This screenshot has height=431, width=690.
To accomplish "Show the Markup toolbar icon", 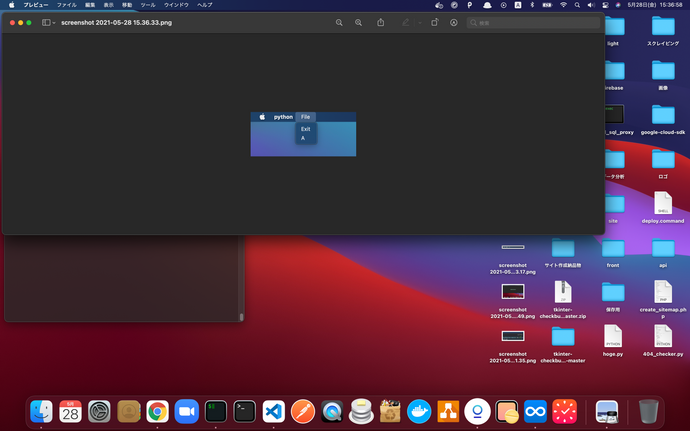I will click(x=454, y=22).
